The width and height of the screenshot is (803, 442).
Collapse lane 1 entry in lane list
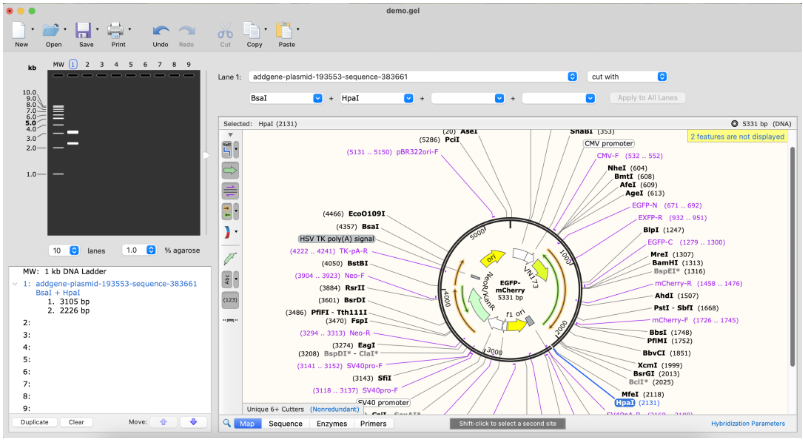[x=15, y=283]
